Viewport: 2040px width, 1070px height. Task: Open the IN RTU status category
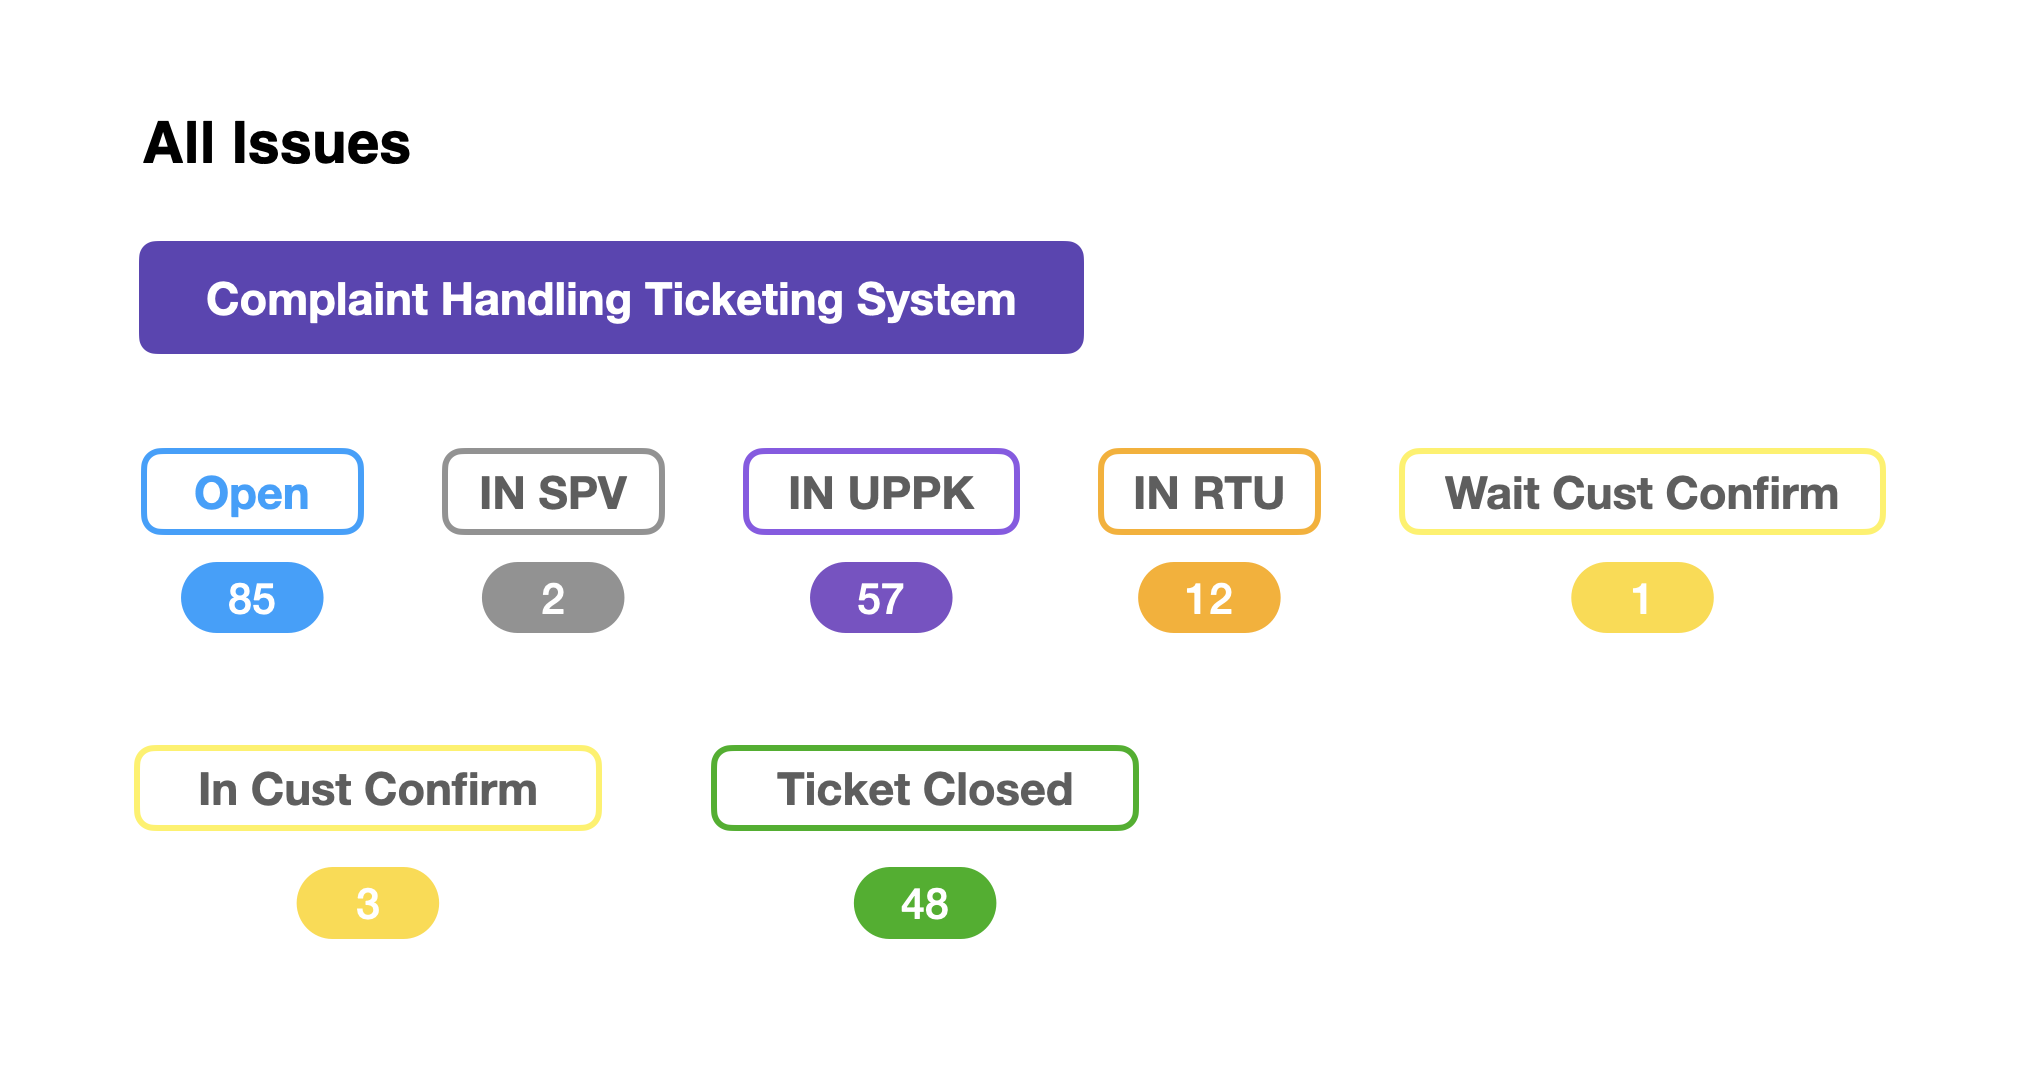1209,492
